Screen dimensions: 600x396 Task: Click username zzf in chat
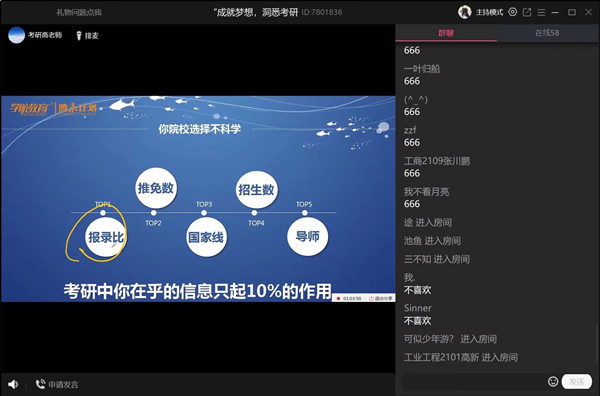point(410,130)
